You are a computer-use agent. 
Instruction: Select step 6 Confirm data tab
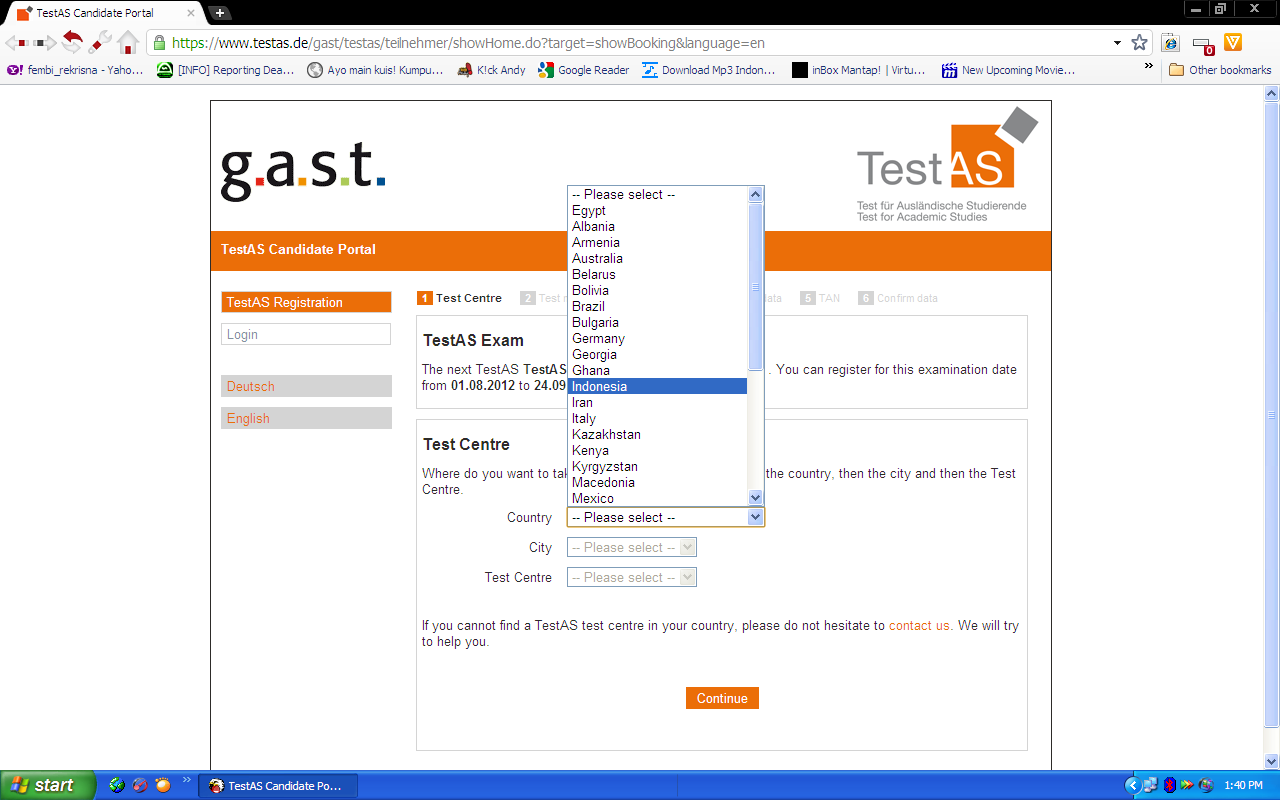(x=898, y=298)
